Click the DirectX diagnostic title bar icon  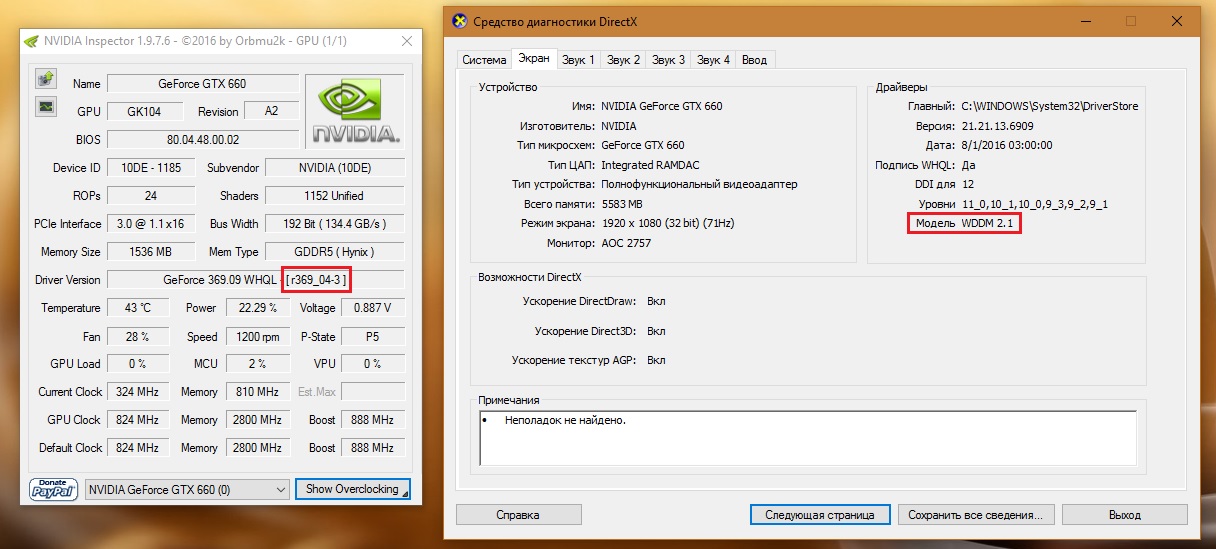click(x=460, y=20)
